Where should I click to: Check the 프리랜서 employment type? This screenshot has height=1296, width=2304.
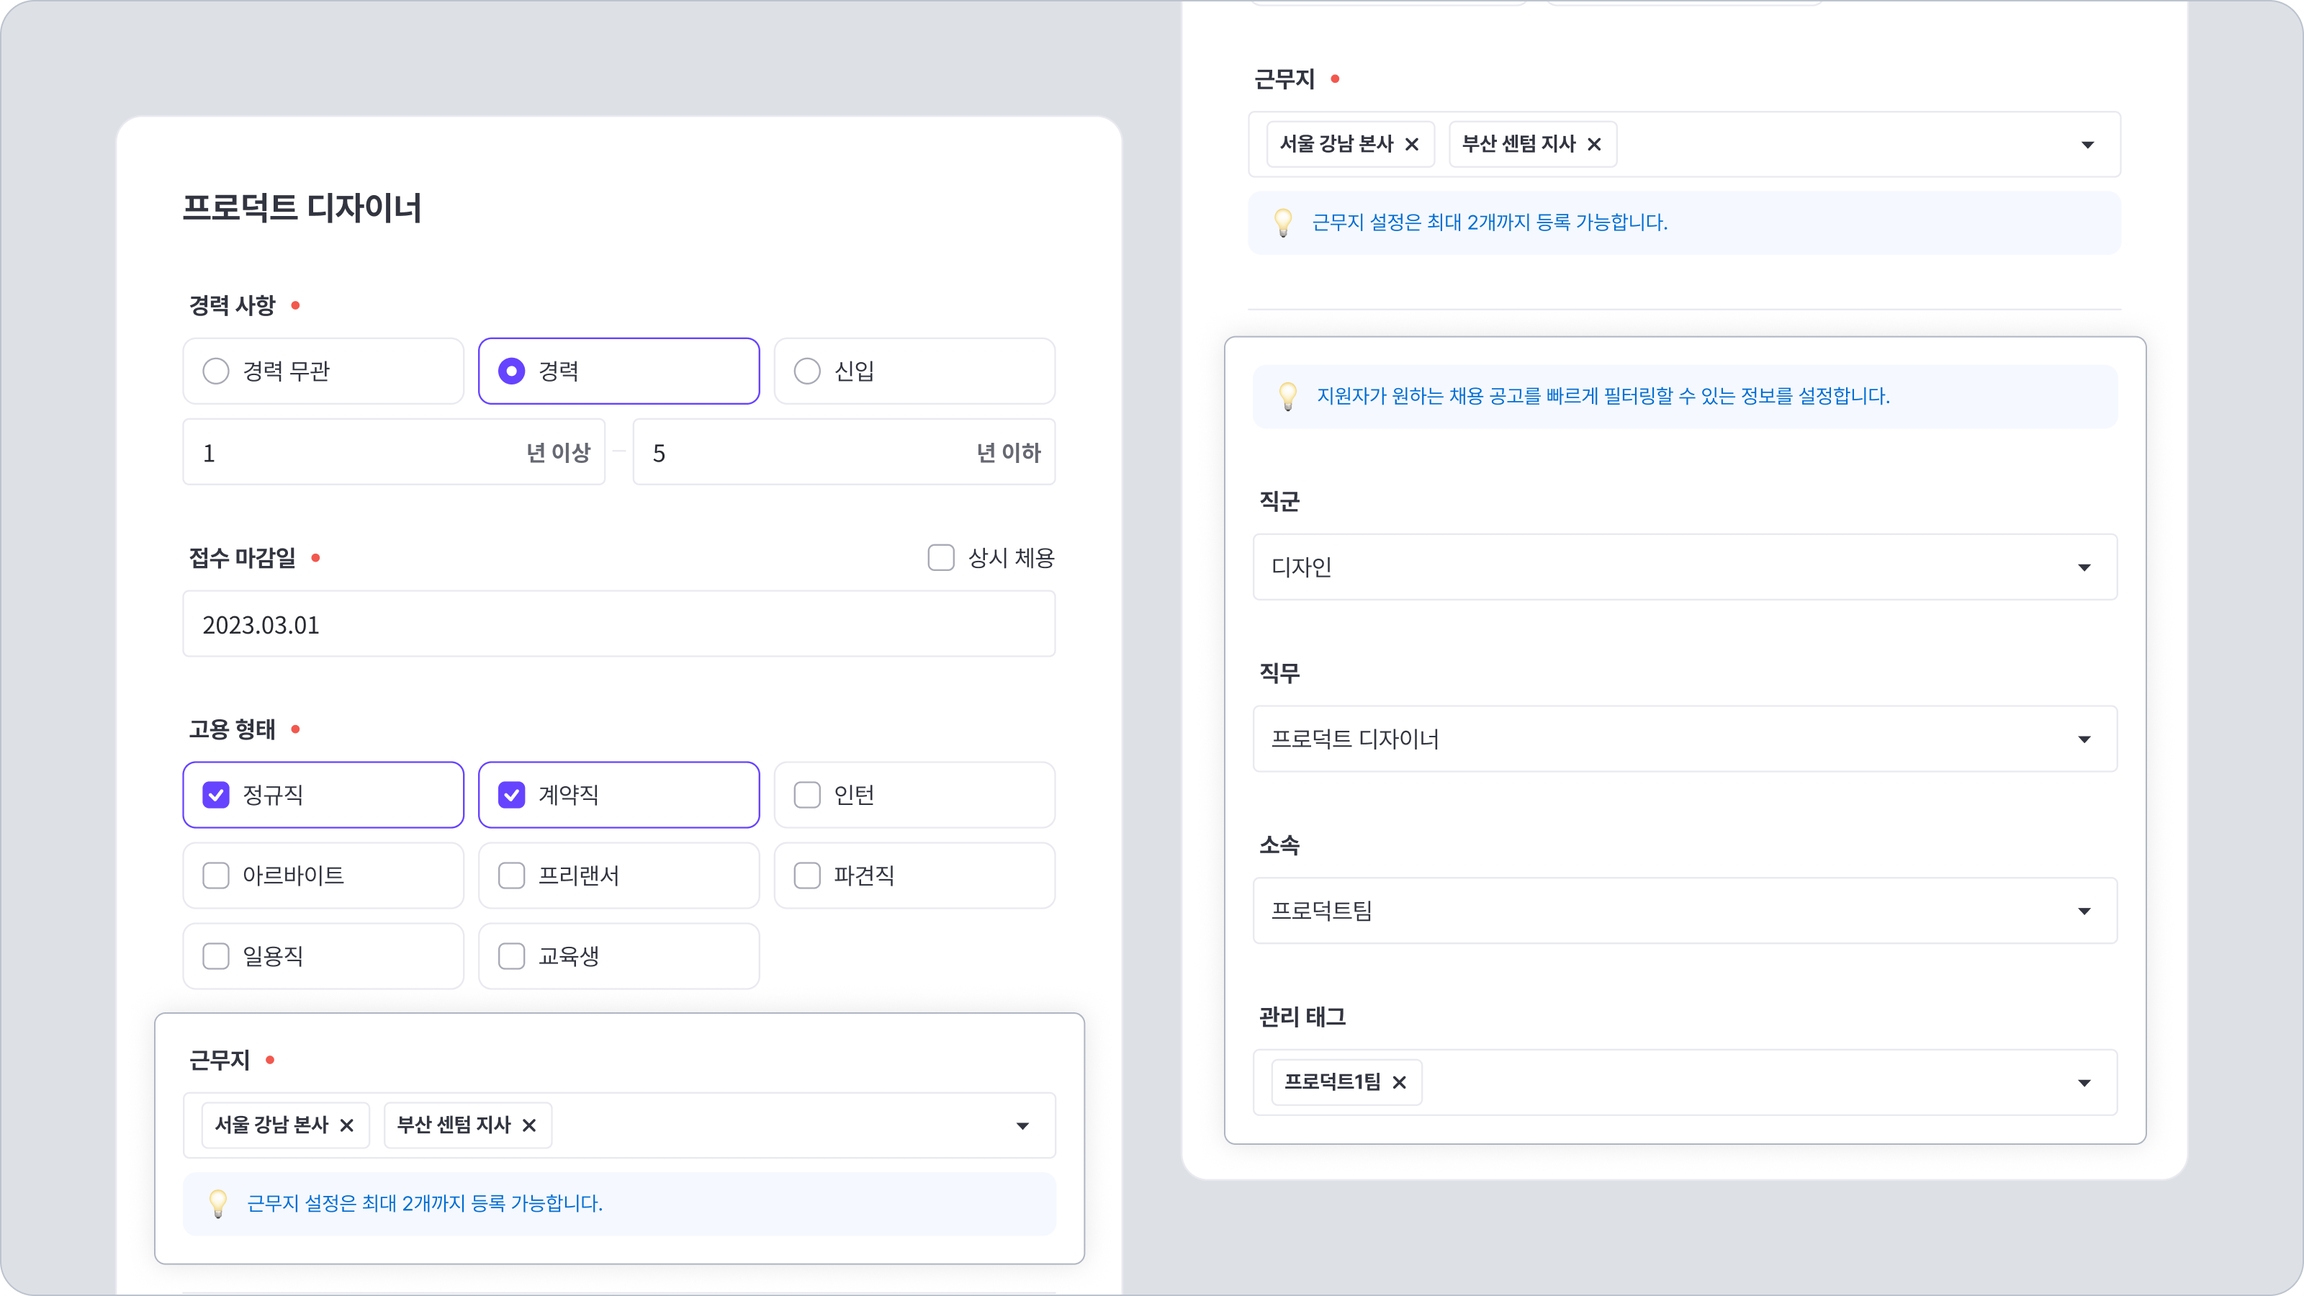click(x=512, y=875)
